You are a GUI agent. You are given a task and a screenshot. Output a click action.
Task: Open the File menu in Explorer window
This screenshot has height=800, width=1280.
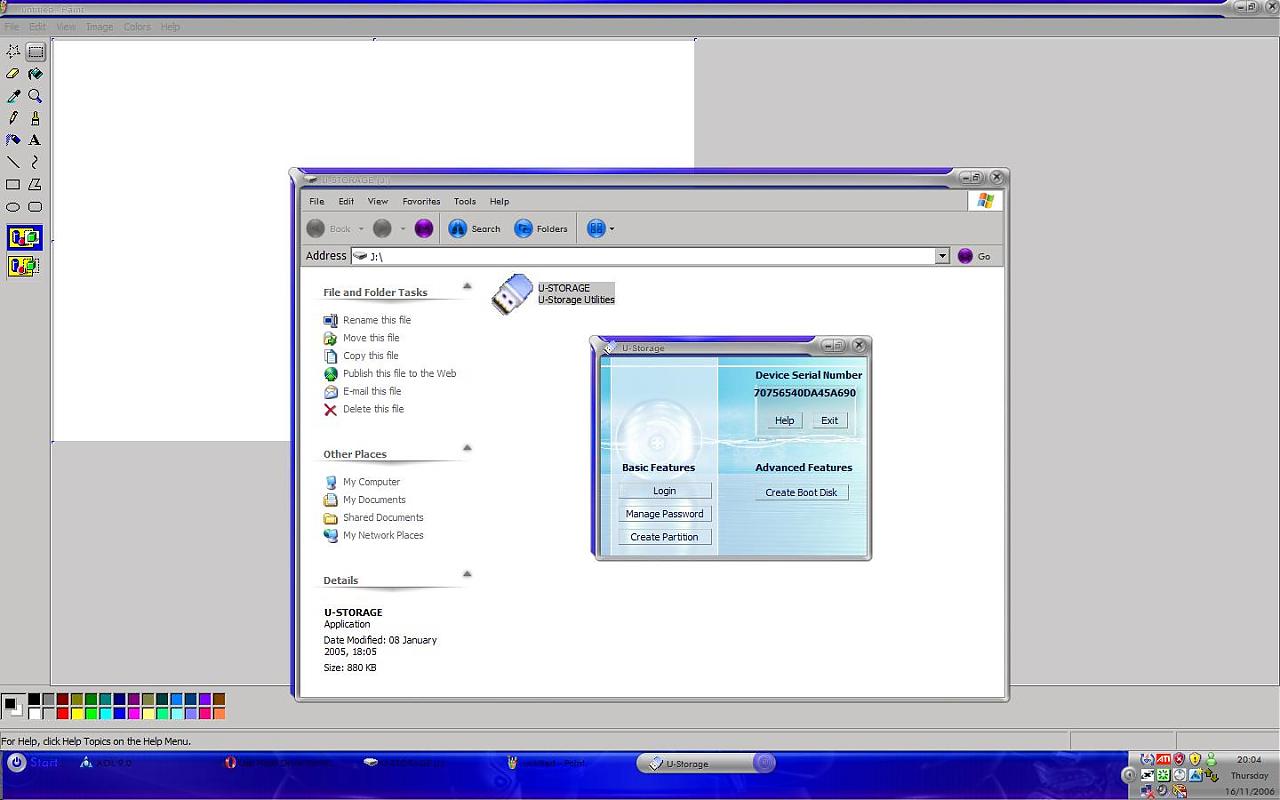pos(317,201)
